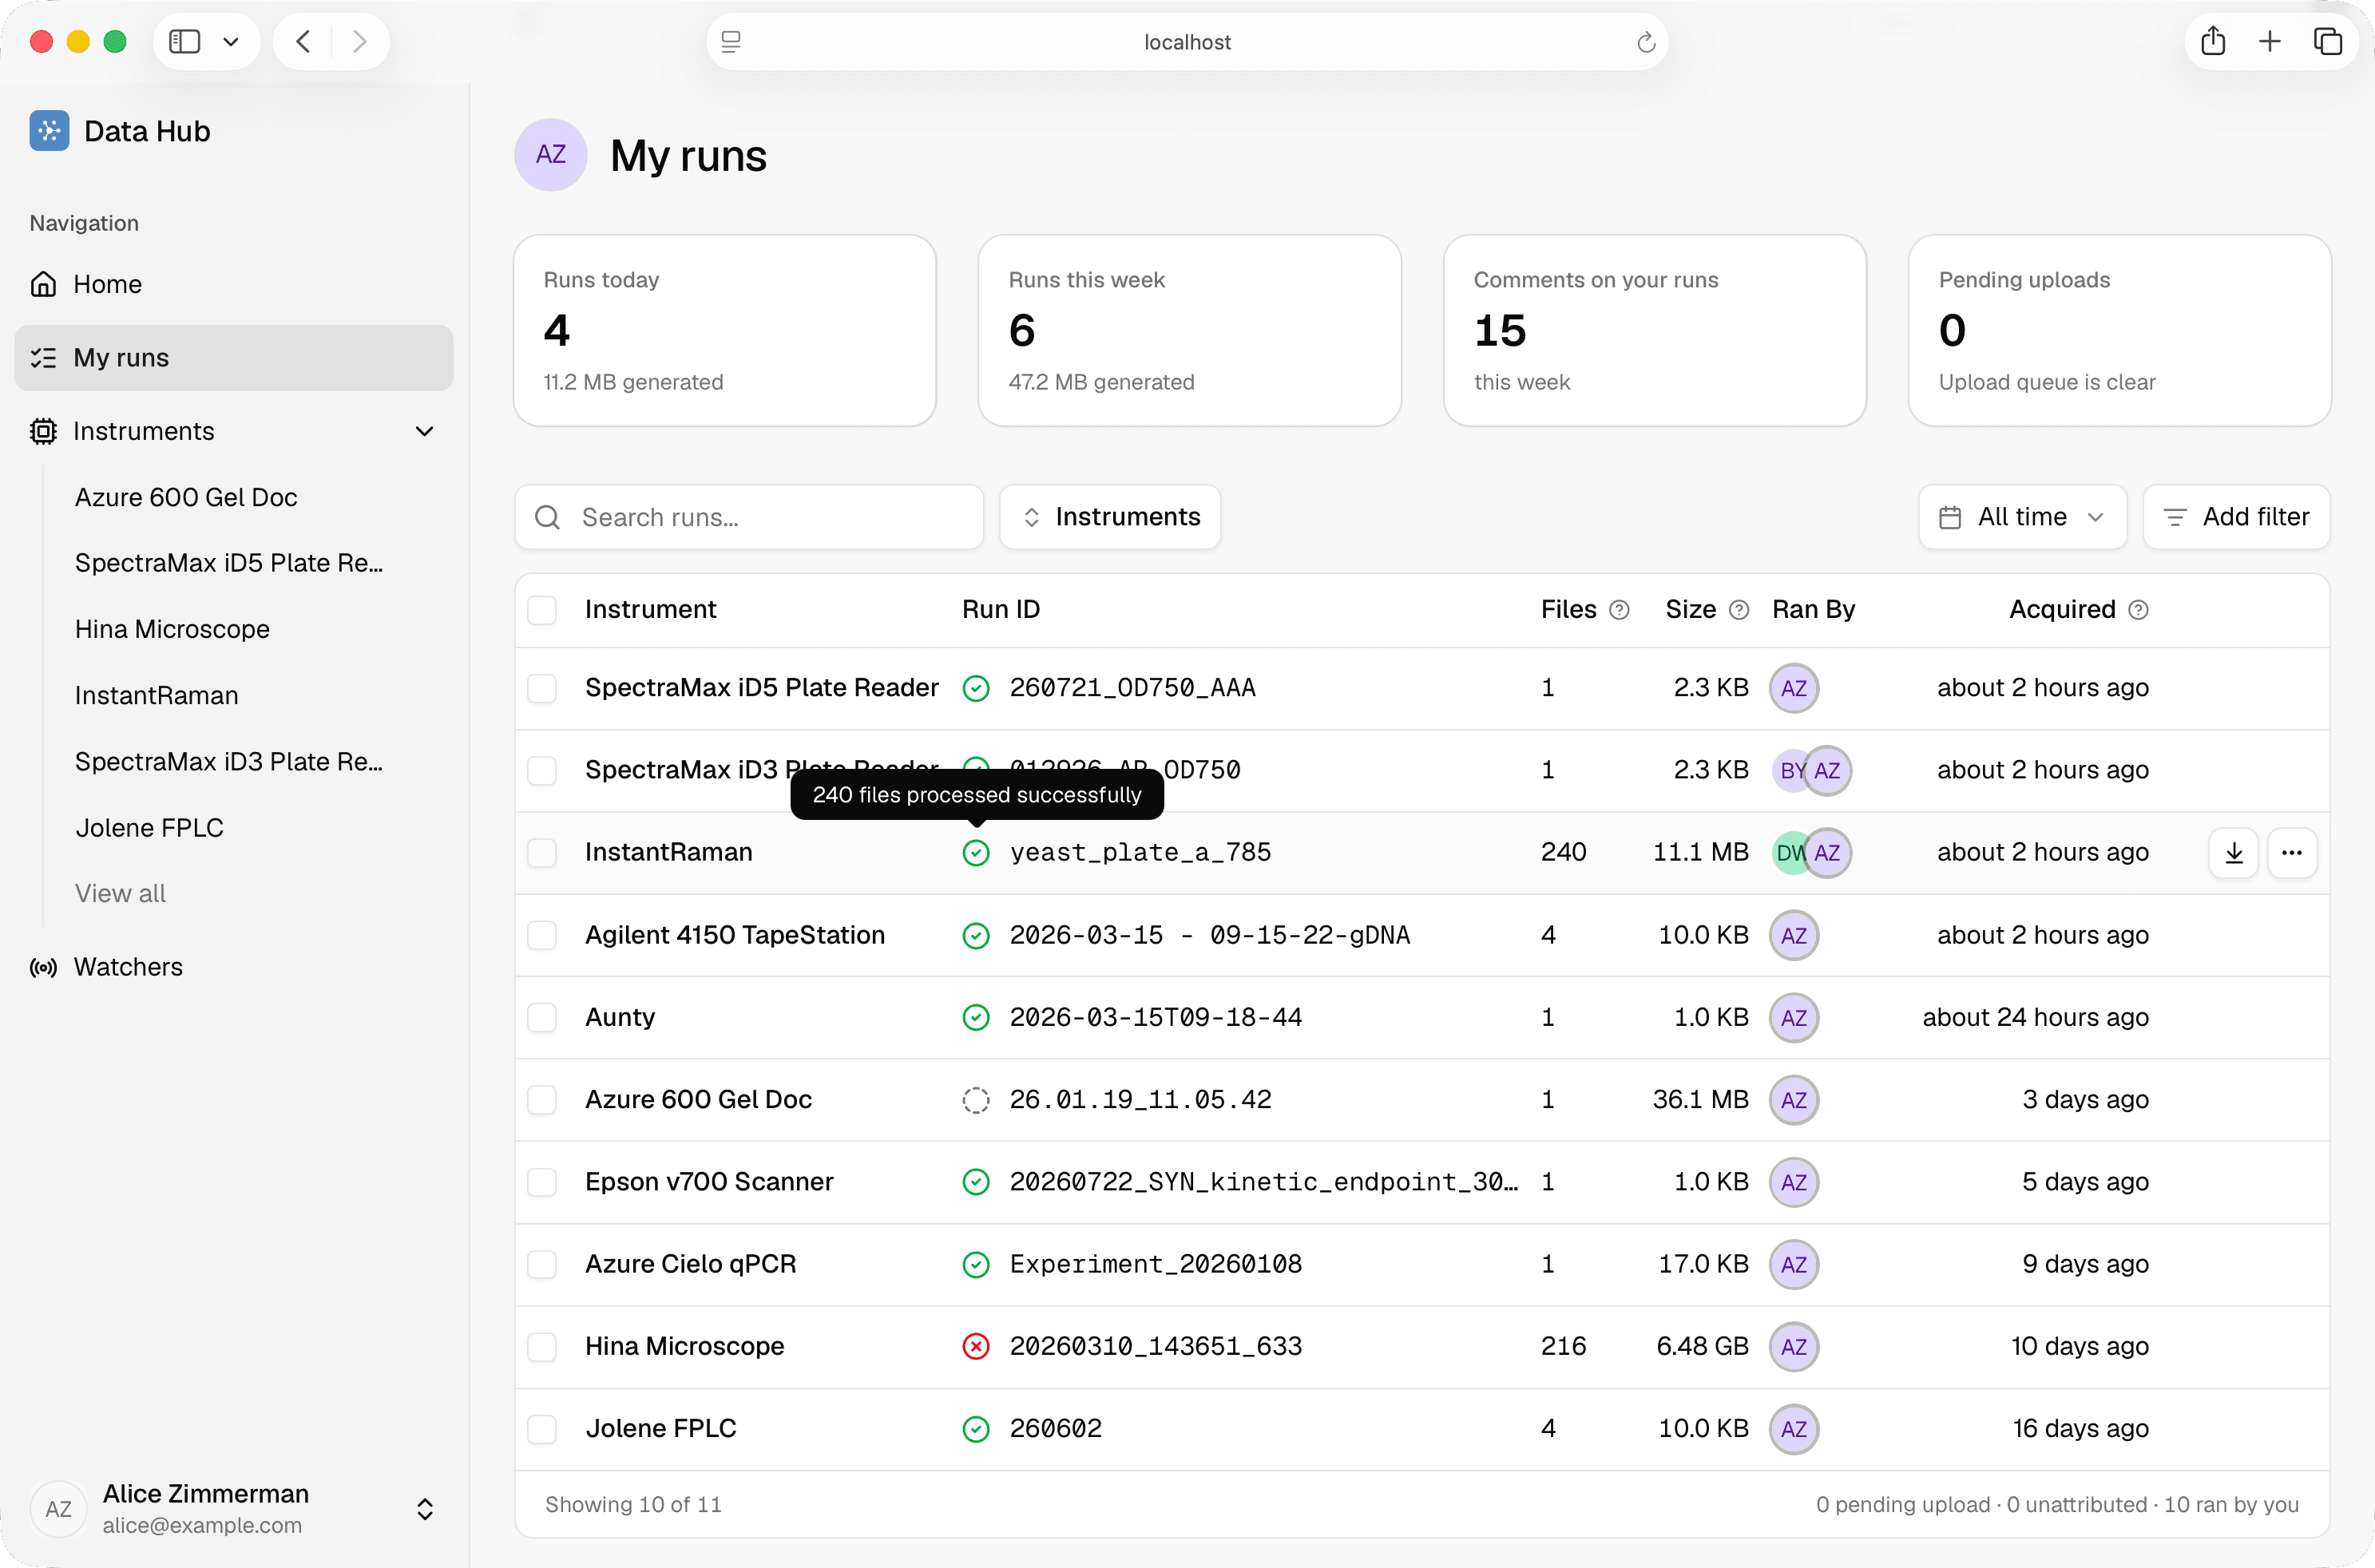Open the Instruments filter dropdown

tap(1110, 517)
